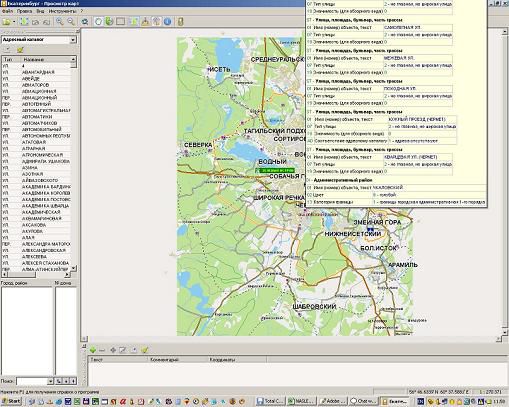Click the move crosshair icon in bottom panel

pyautogui.click(x=113, y=350)
